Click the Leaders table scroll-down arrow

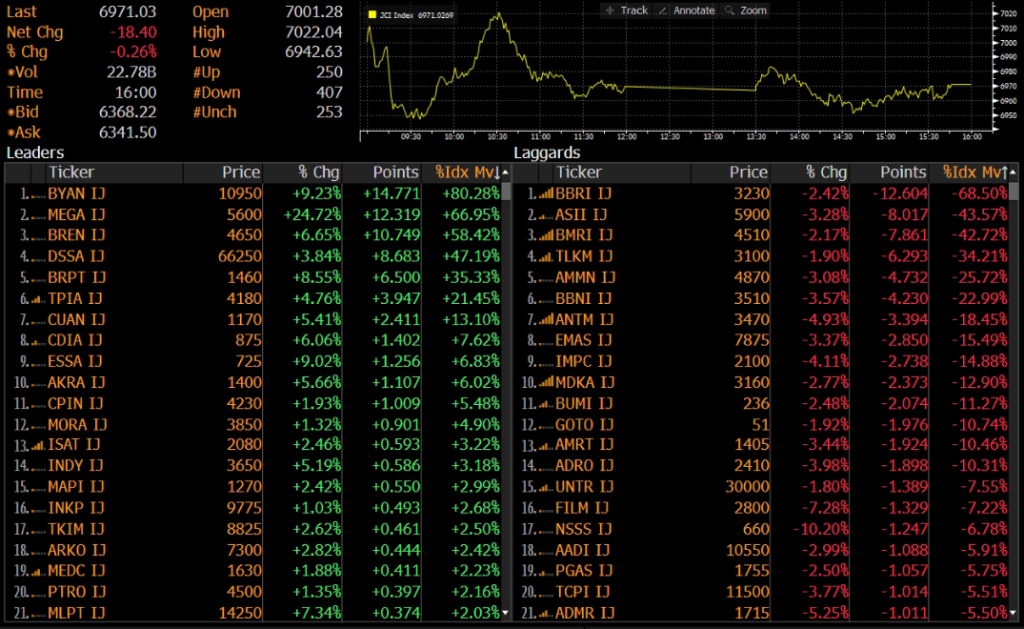pos(505,612)
